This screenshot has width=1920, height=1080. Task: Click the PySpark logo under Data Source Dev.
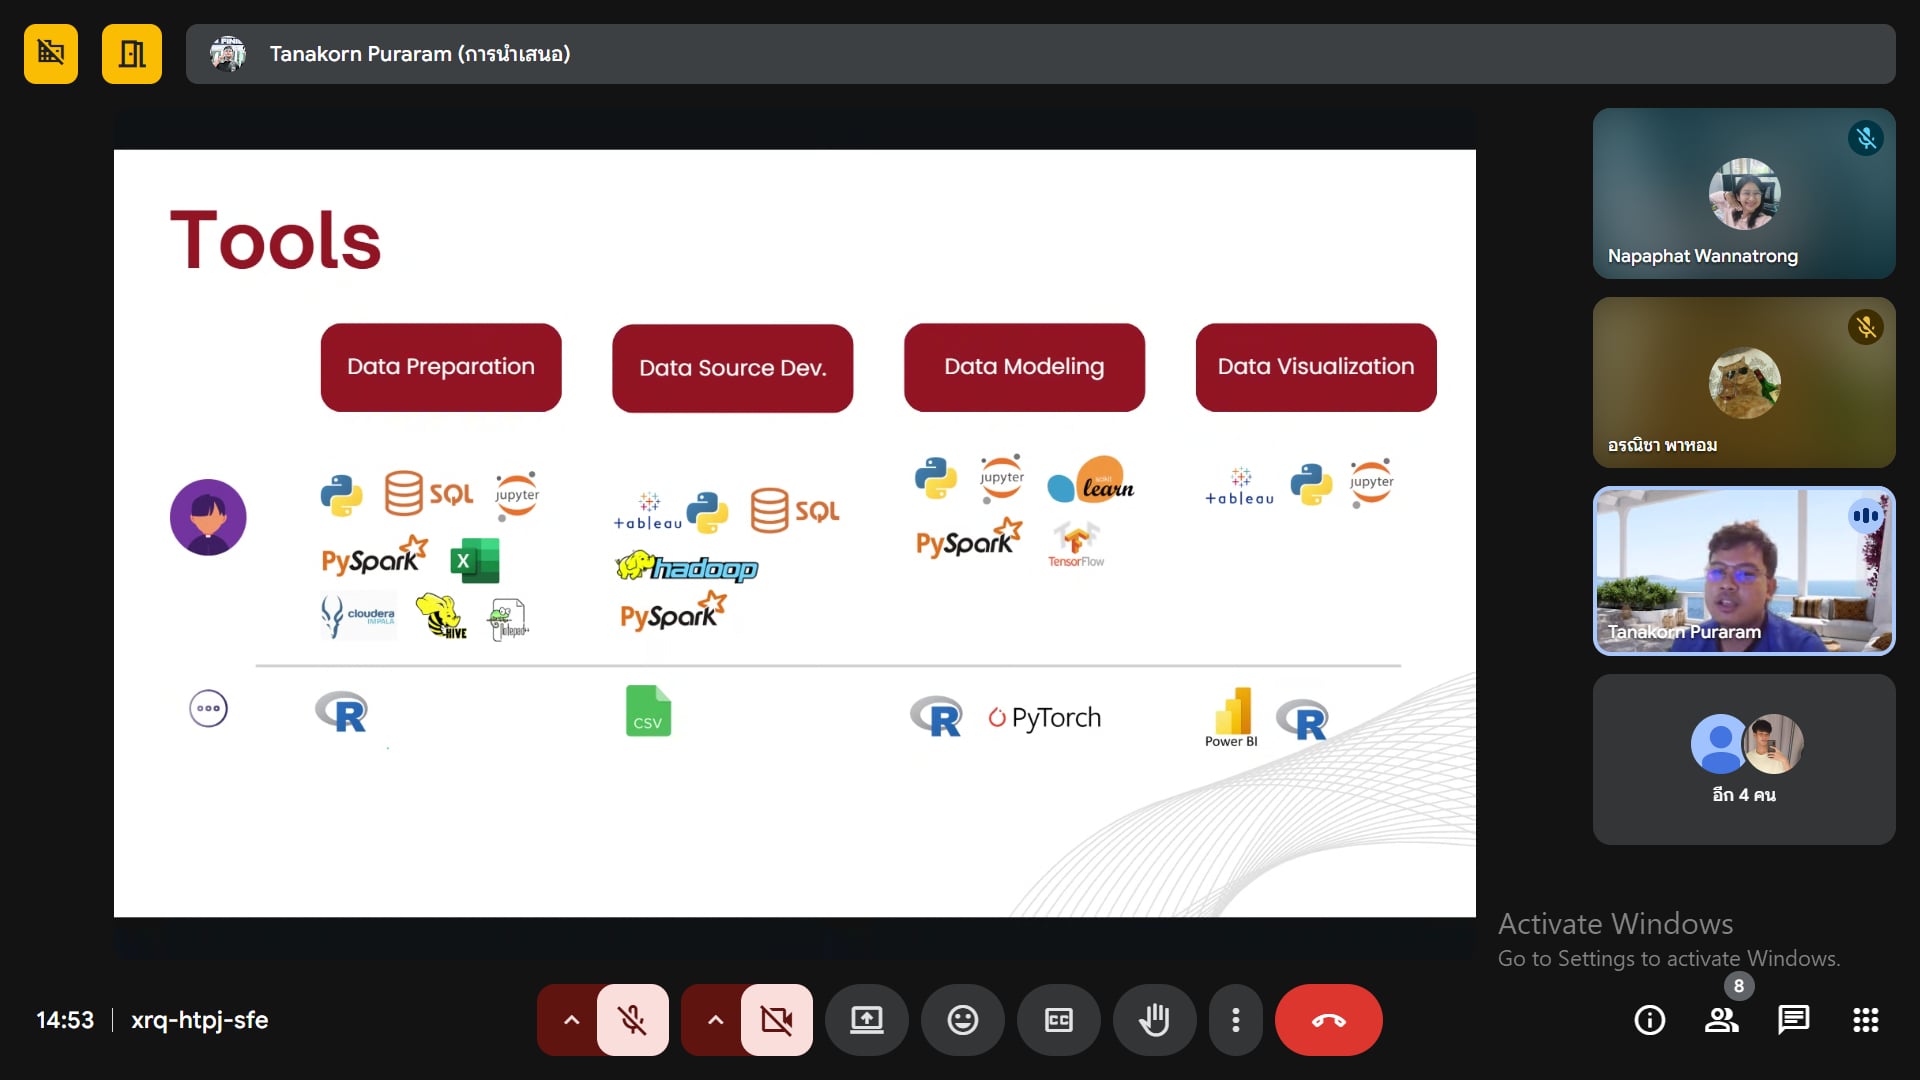[673, 612]
